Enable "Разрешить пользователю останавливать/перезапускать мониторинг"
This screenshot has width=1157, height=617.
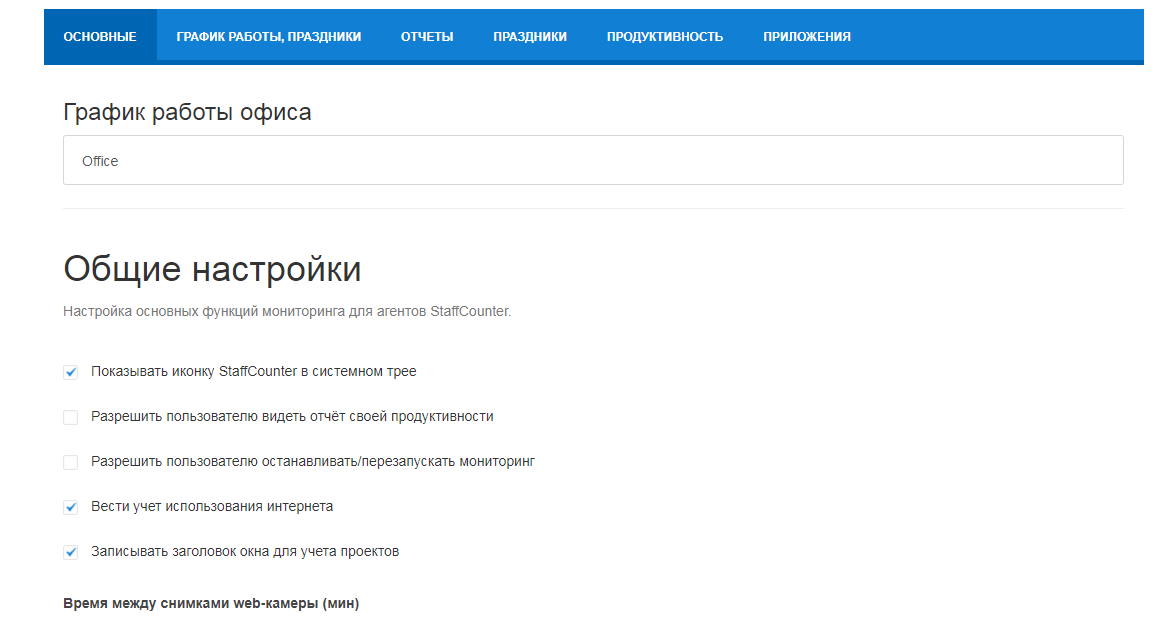[70, 461]
